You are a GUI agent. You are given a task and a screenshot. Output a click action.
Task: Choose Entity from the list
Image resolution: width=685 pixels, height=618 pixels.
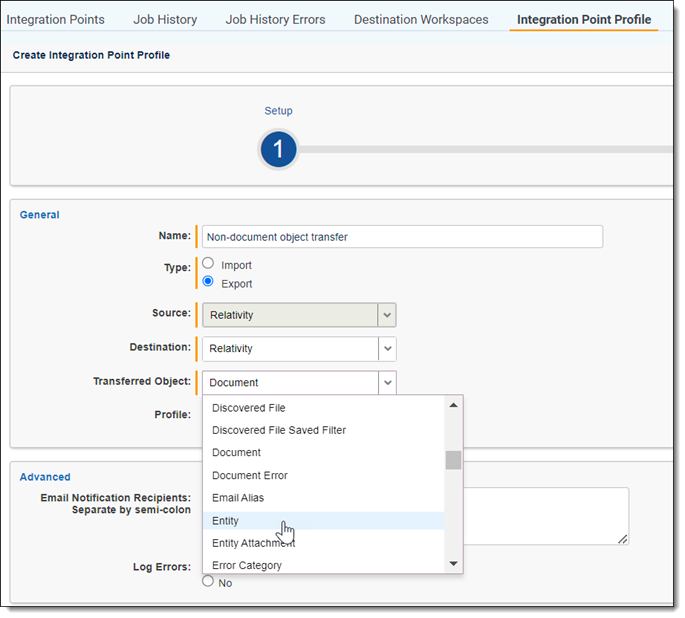point(225,521)
